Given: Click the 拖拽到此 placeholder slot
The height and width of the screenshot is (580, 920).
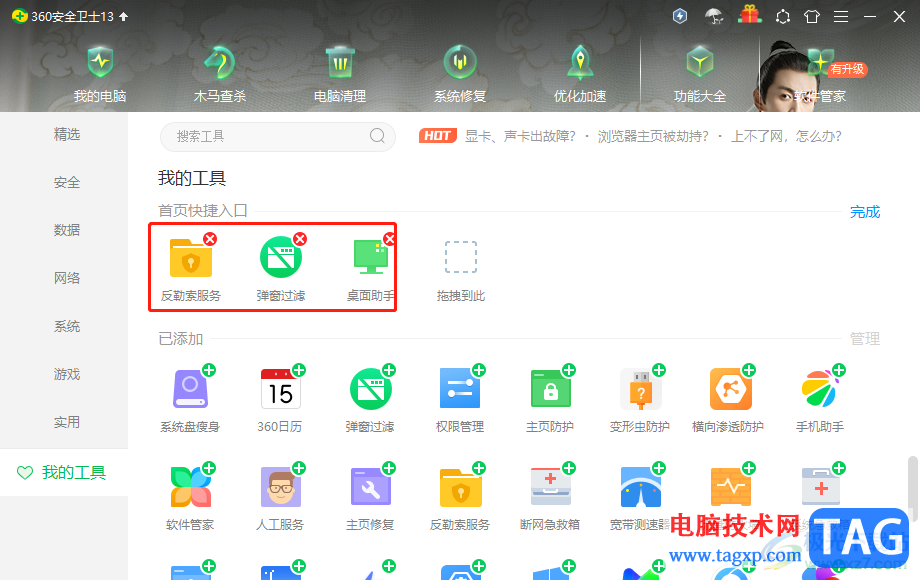Looking at the screenshot, I should tap(461, 257).
